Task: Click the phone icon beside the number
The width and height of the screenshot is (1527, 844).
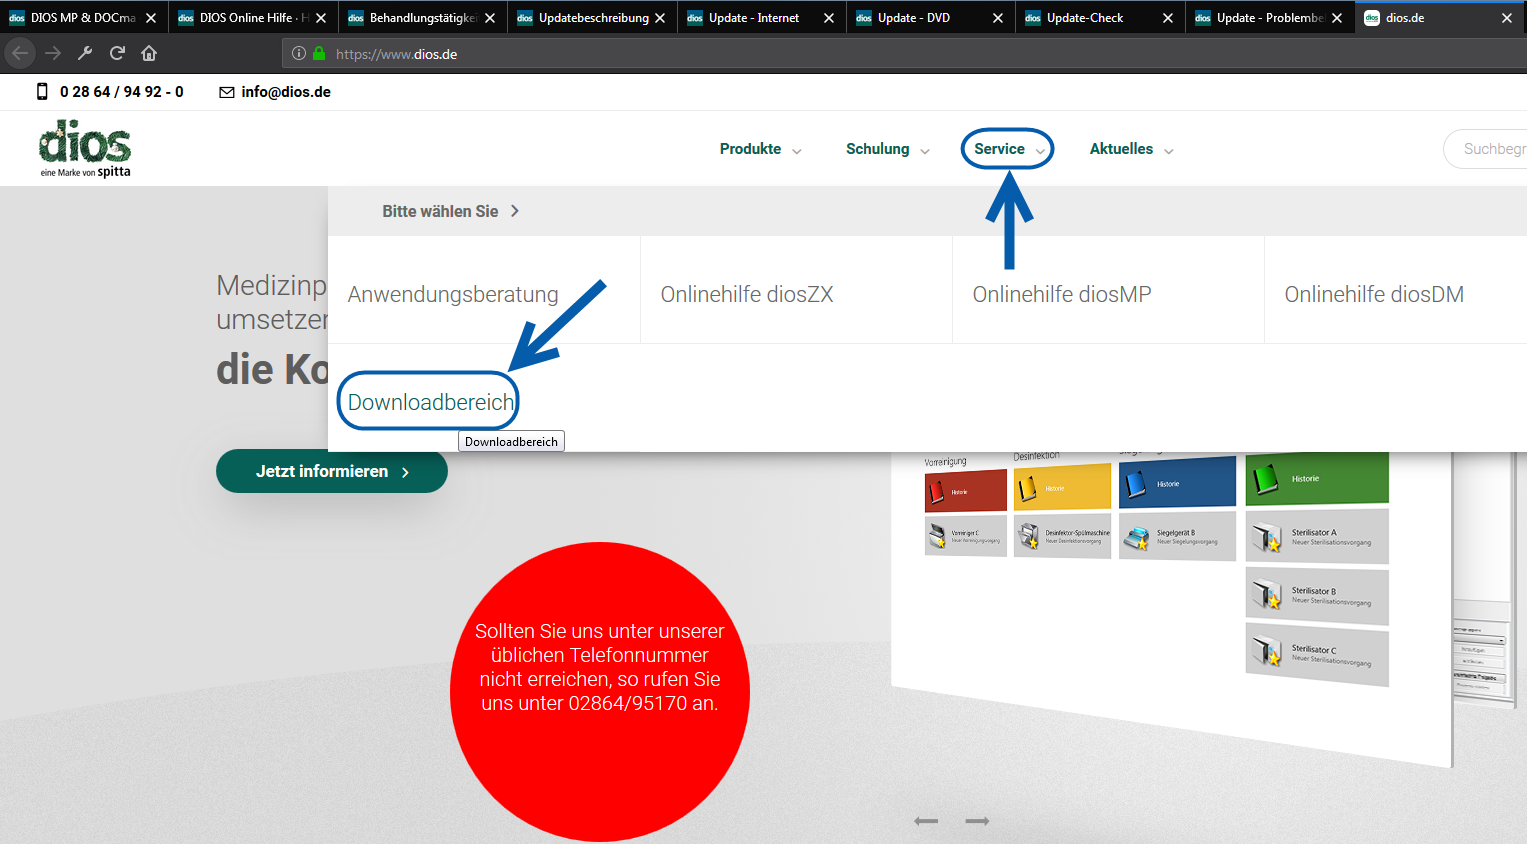Action: (x=42, y=92)
